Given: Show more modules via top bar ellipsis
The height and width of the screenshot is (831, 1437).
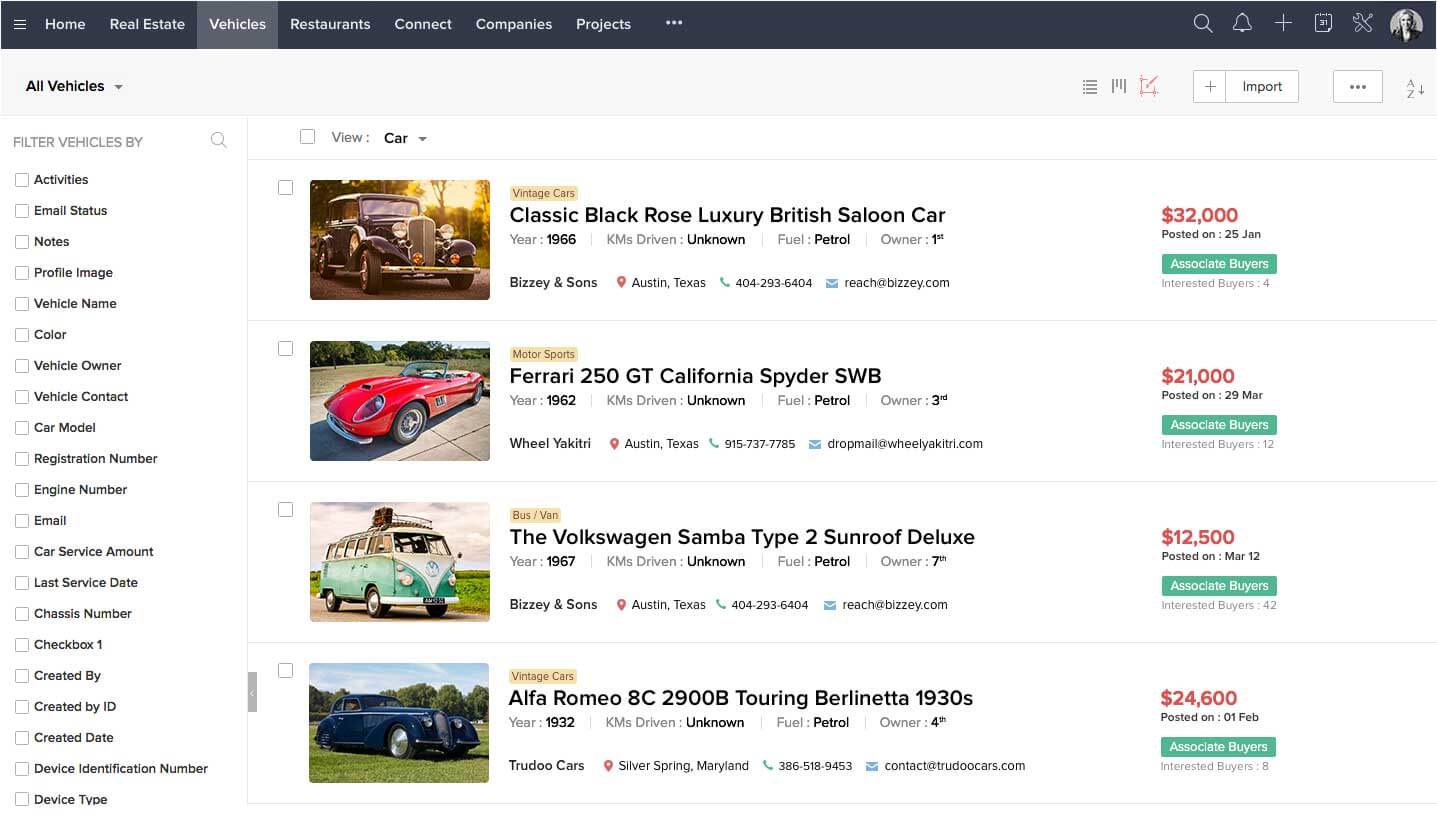Looking at the screenshot, I should [x=674, y=23].
